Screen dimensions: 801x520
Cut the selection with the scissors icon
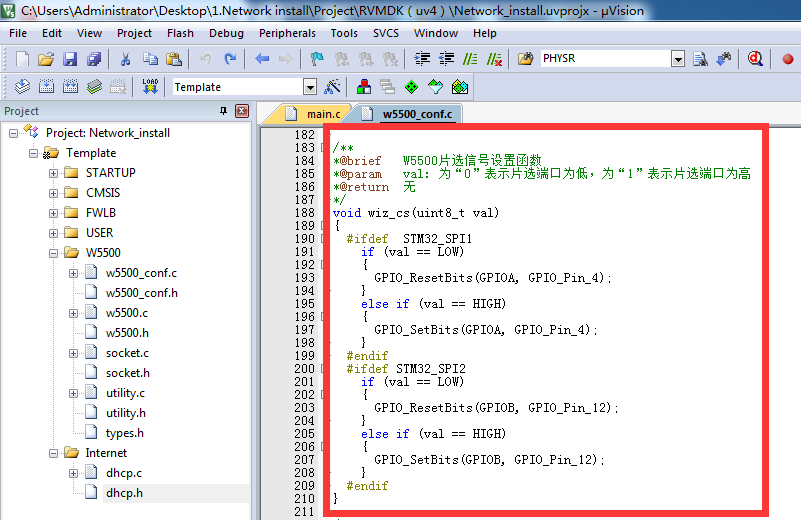tap(125, 59)
